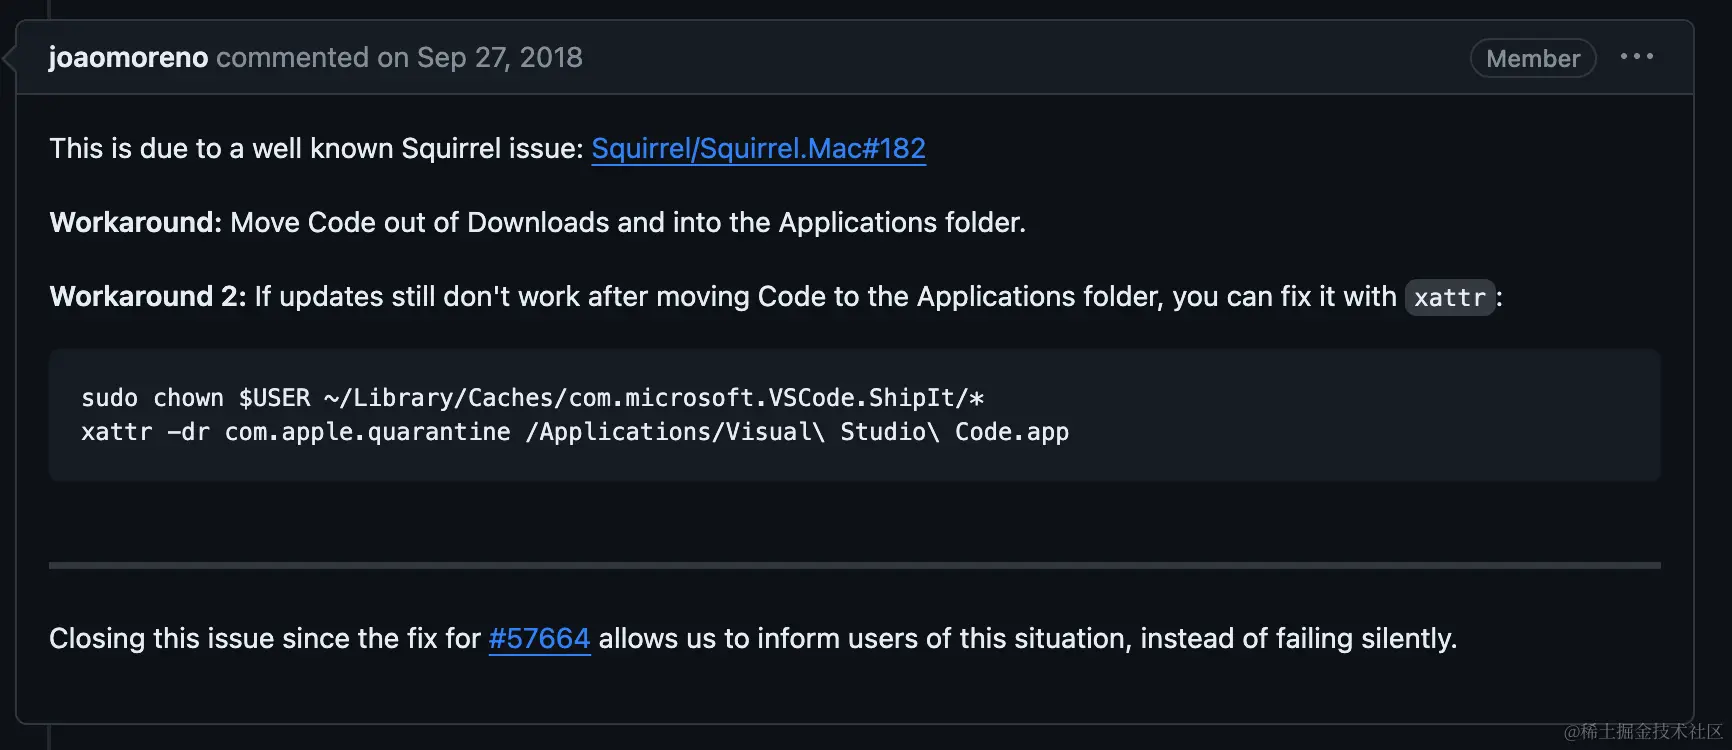Click com.apple.quarantine in the code block

click(367, 432)
